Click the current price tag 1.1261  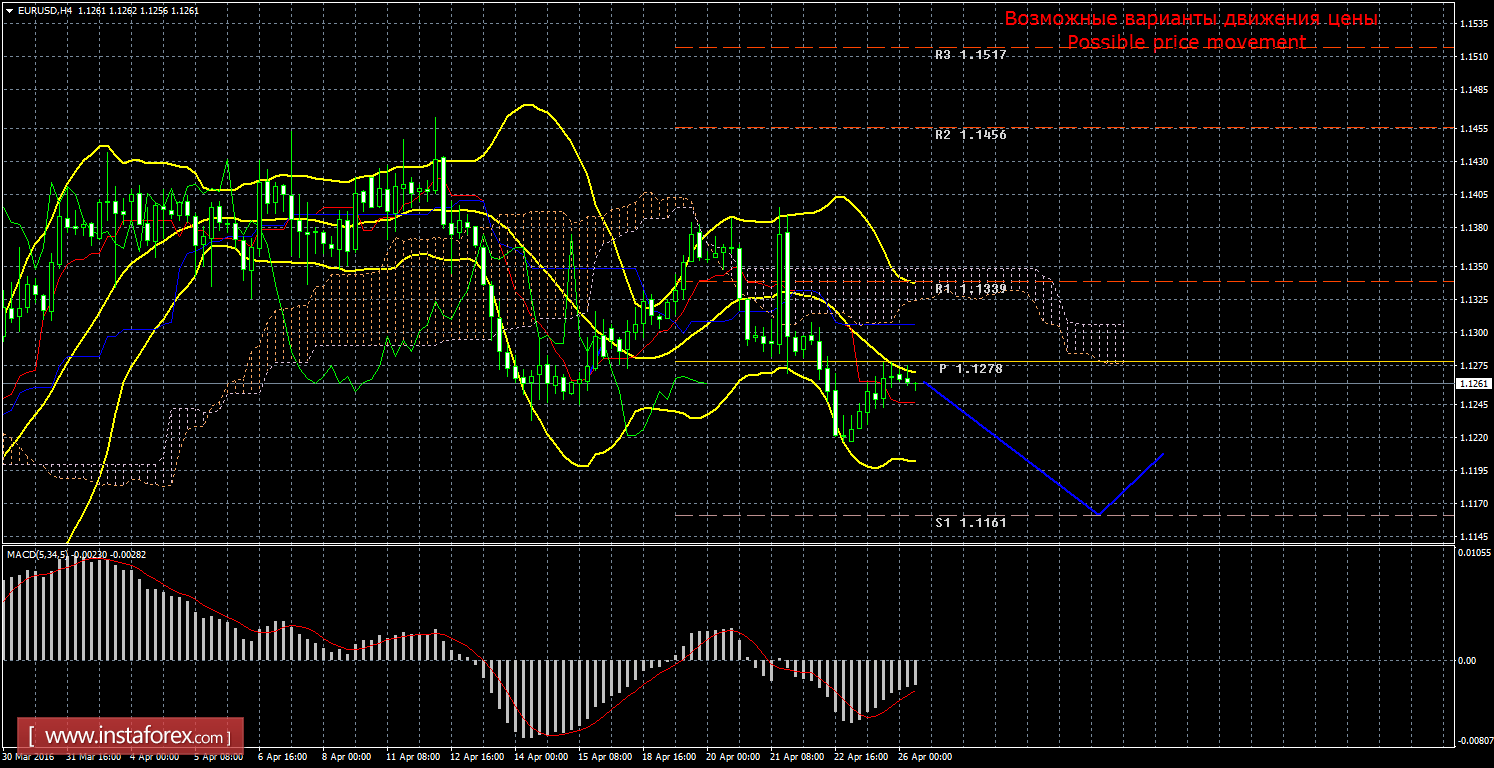click(1474, 383)
